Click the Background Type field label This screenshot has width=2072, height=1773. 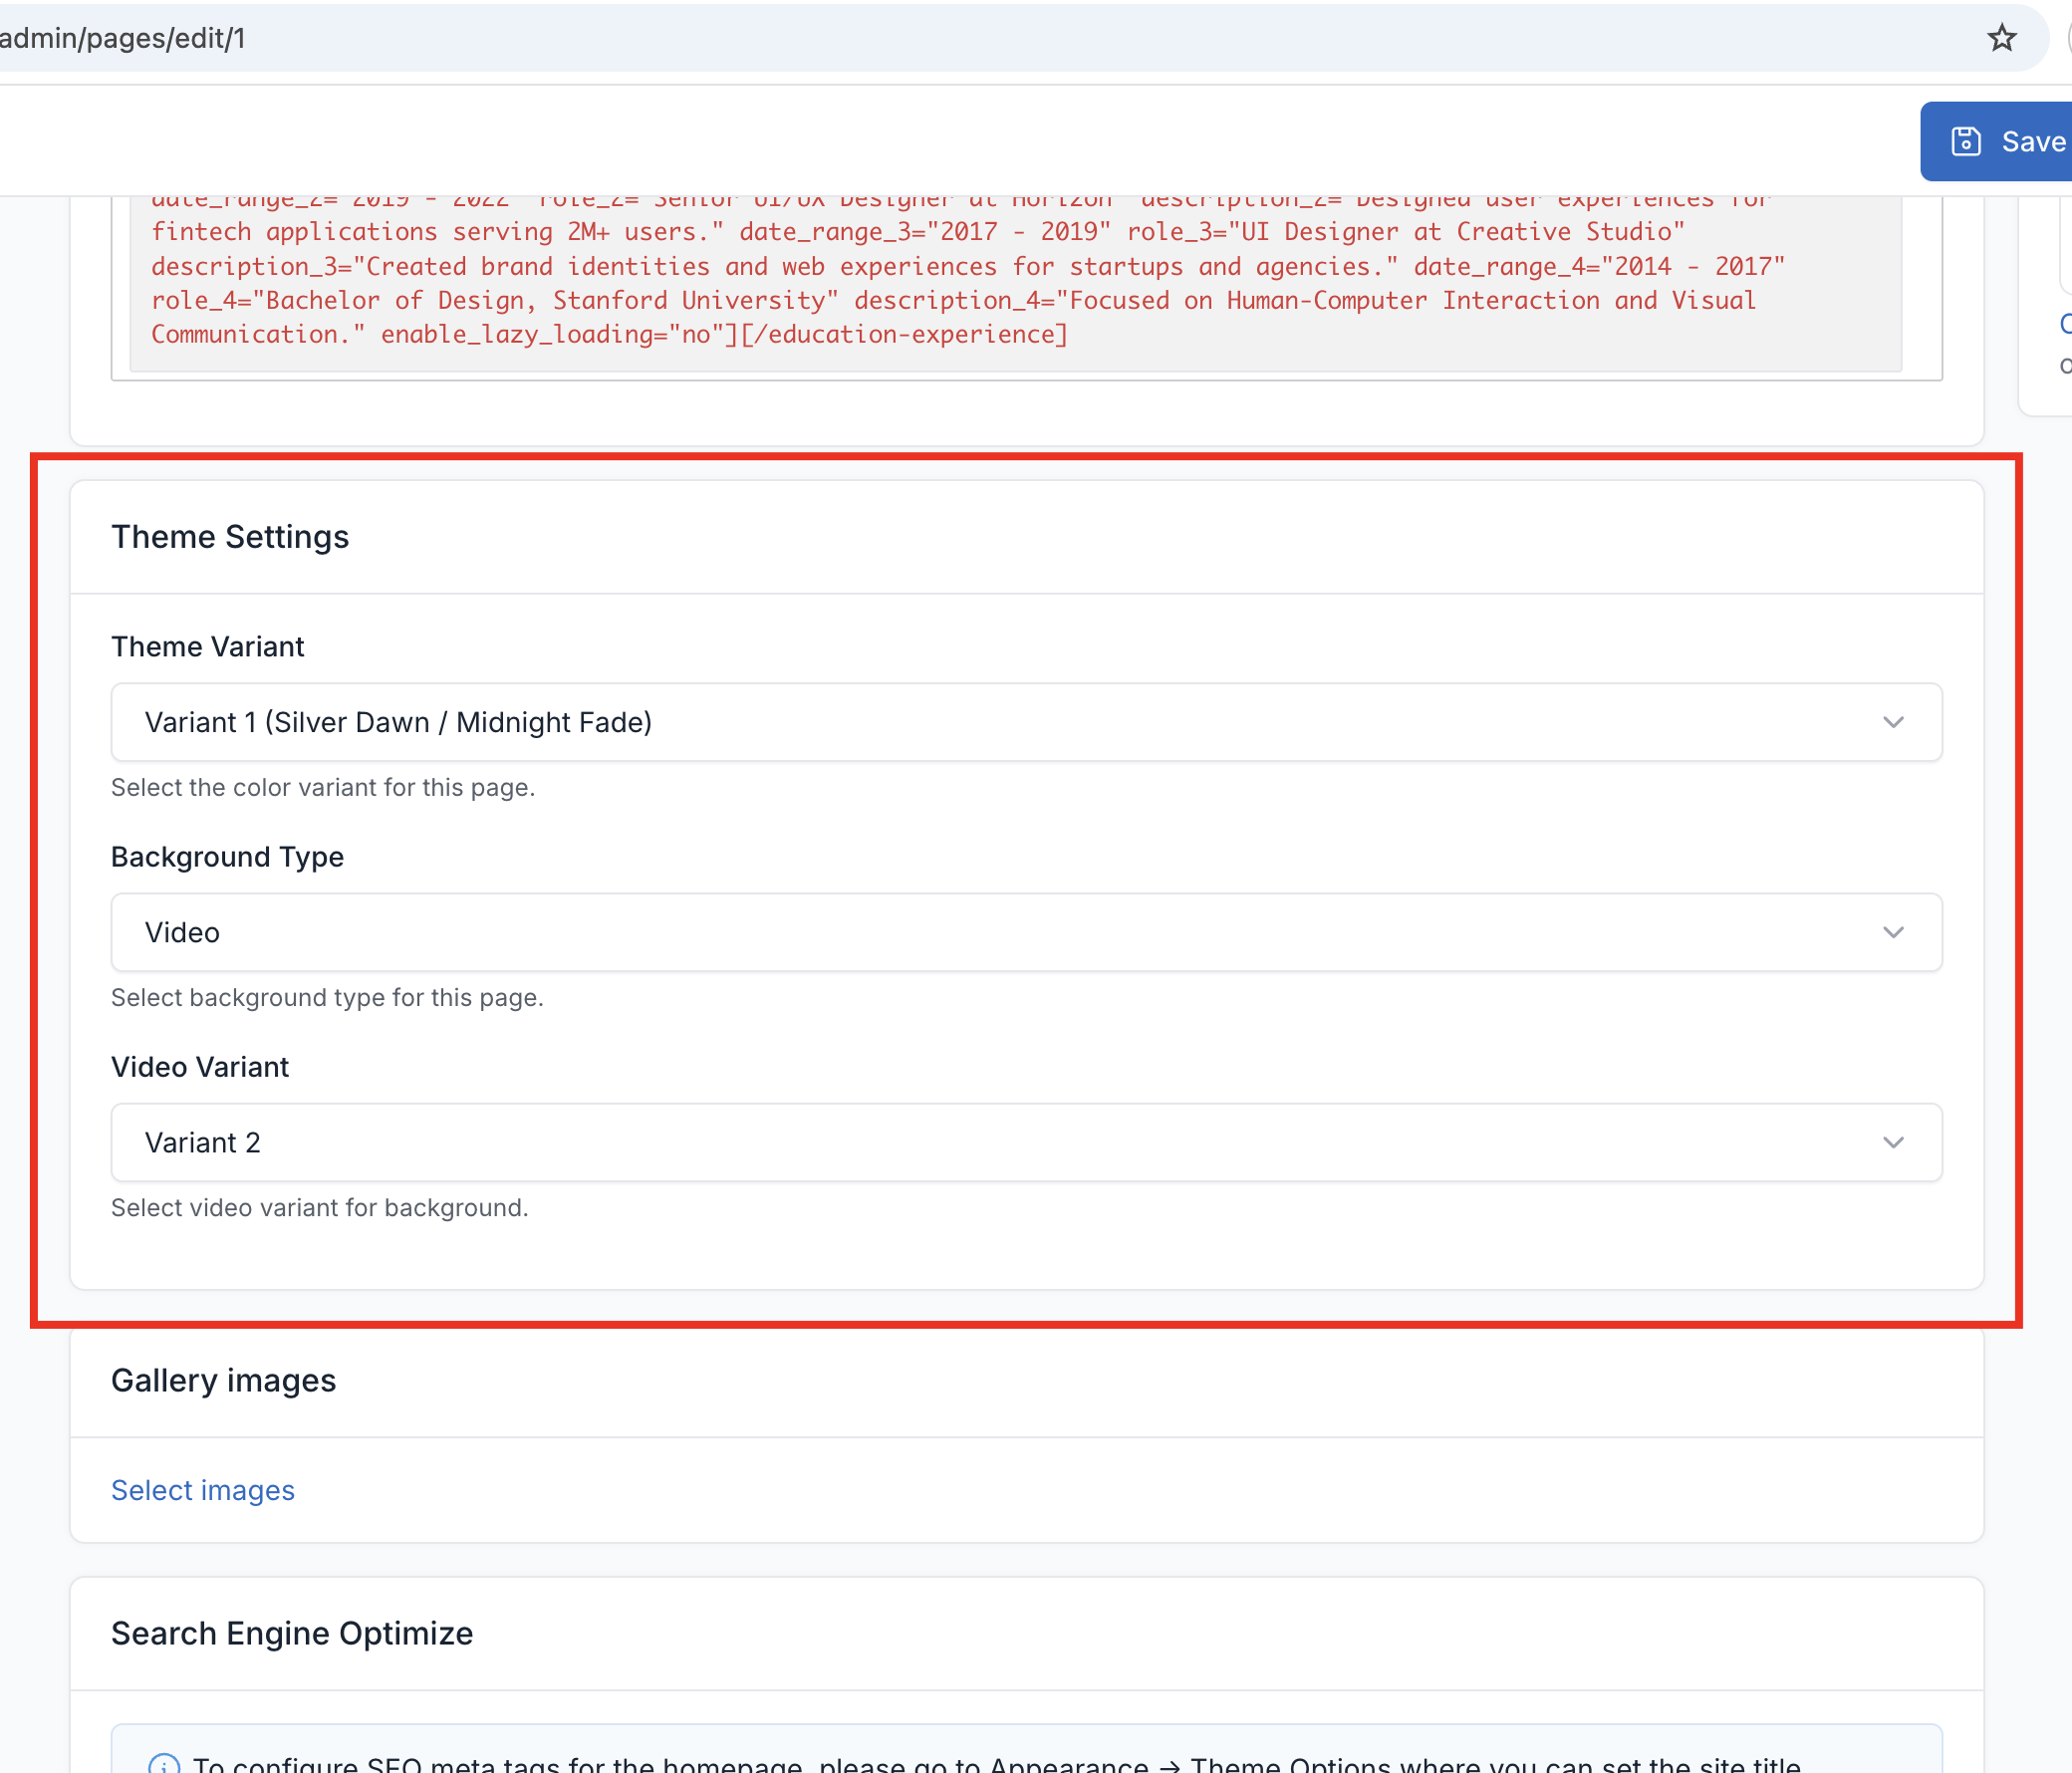point(227,857)
